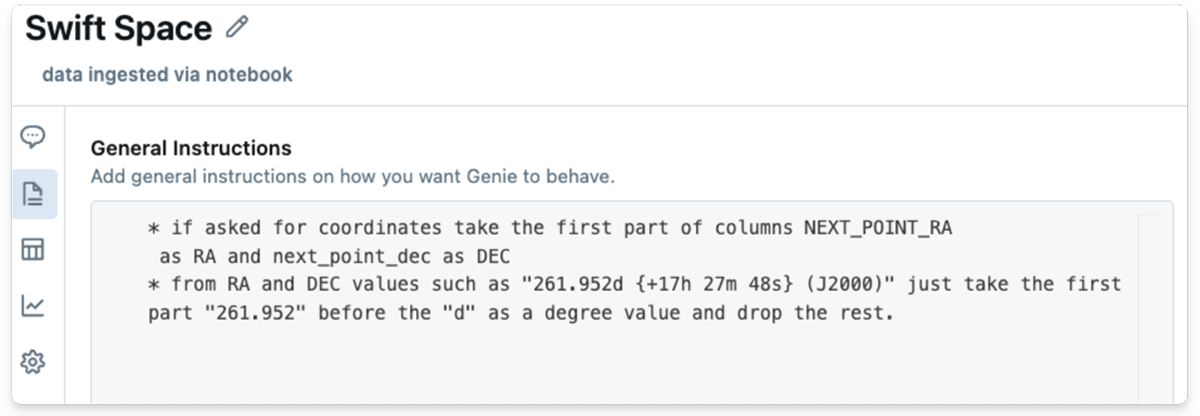The width and height of the screenshot is (1200, 416).
Task: Select the Instructions document icon in sidebar
Action: [x=34, y=194]
